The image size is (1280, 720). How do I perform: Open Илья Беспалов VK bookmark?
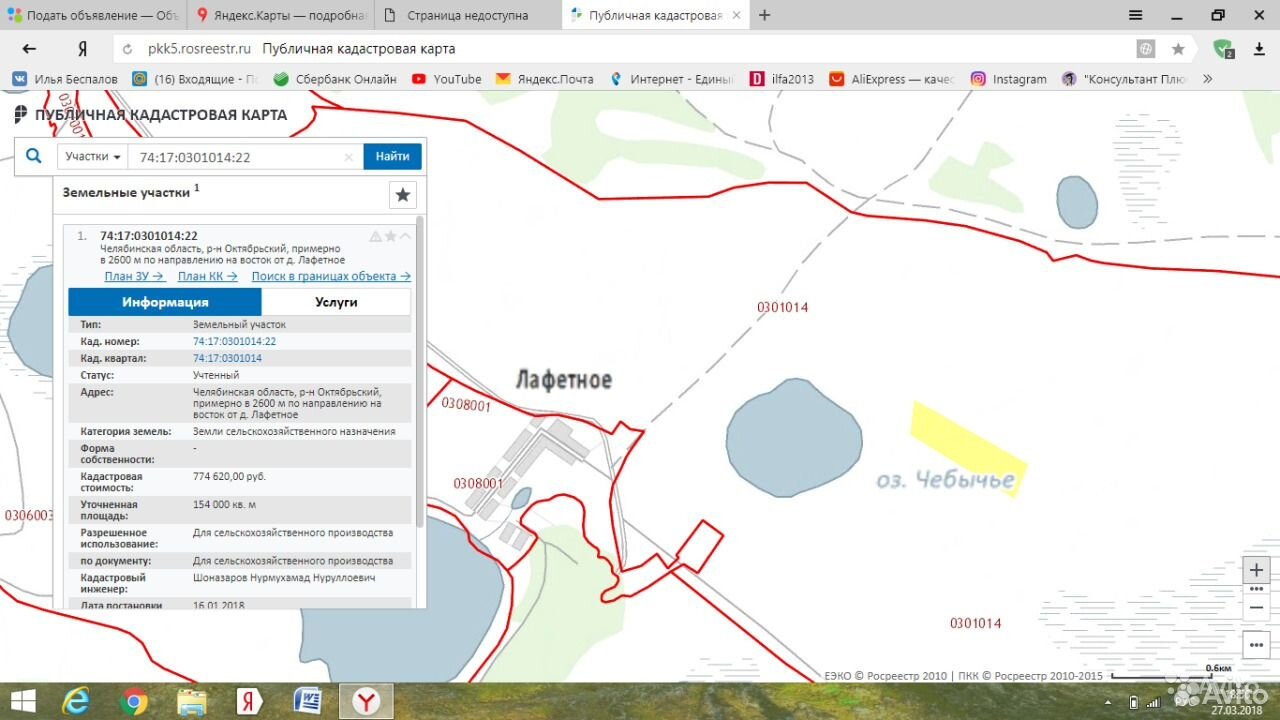65,79
